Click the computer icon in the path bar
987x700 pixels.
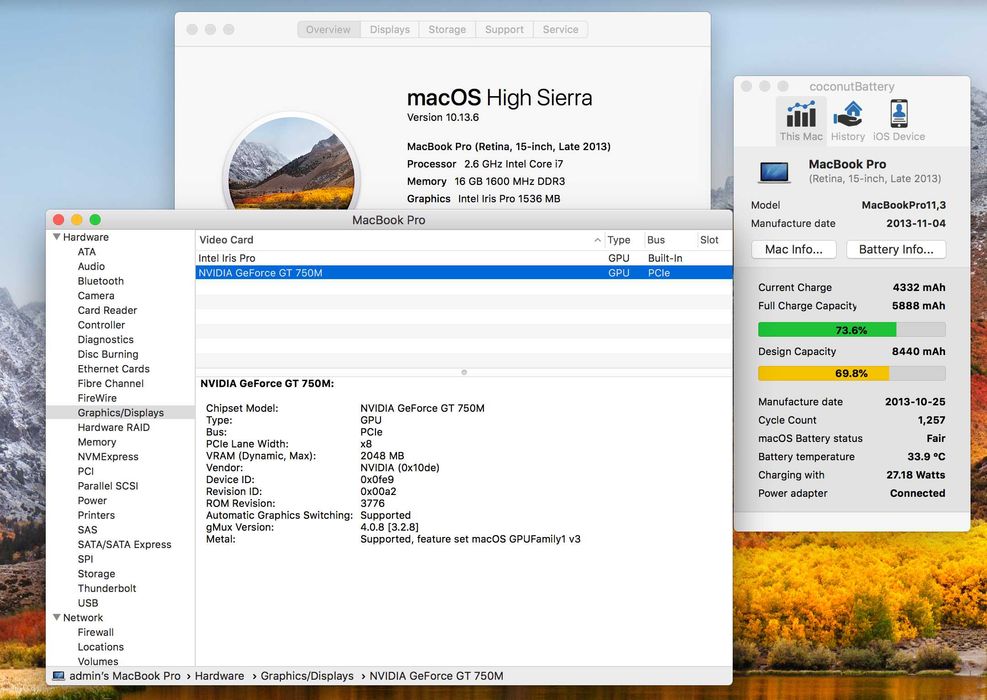tap(59, 675)
